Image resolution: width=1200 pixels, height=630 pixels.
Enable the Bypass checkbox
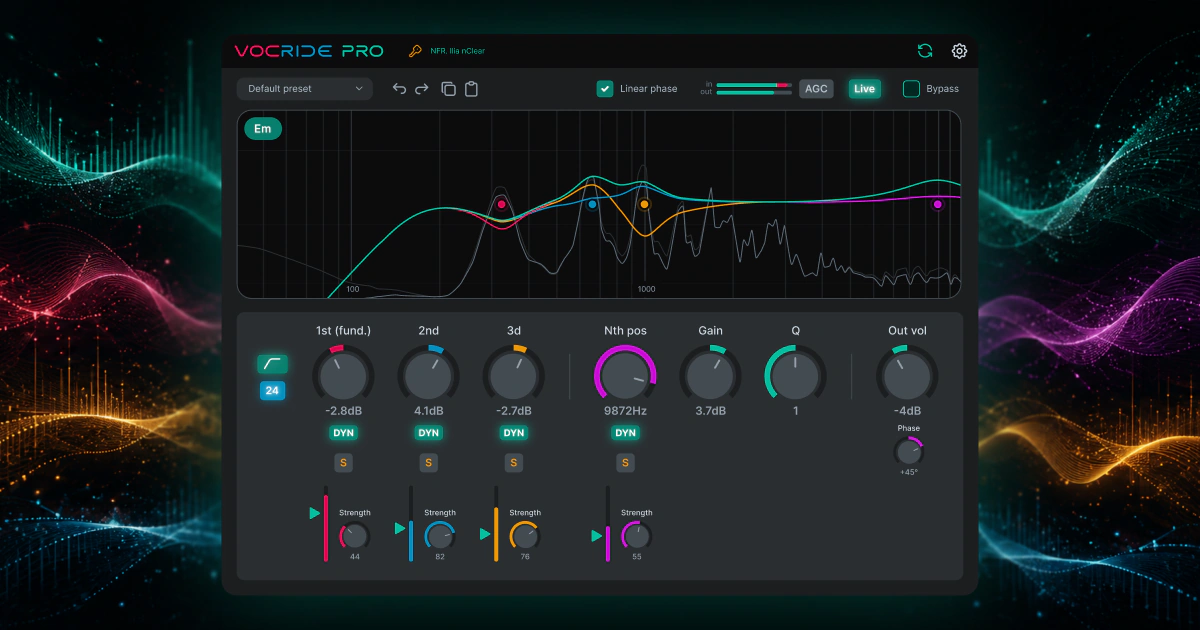pyautogui.click(x=911, y=89)
